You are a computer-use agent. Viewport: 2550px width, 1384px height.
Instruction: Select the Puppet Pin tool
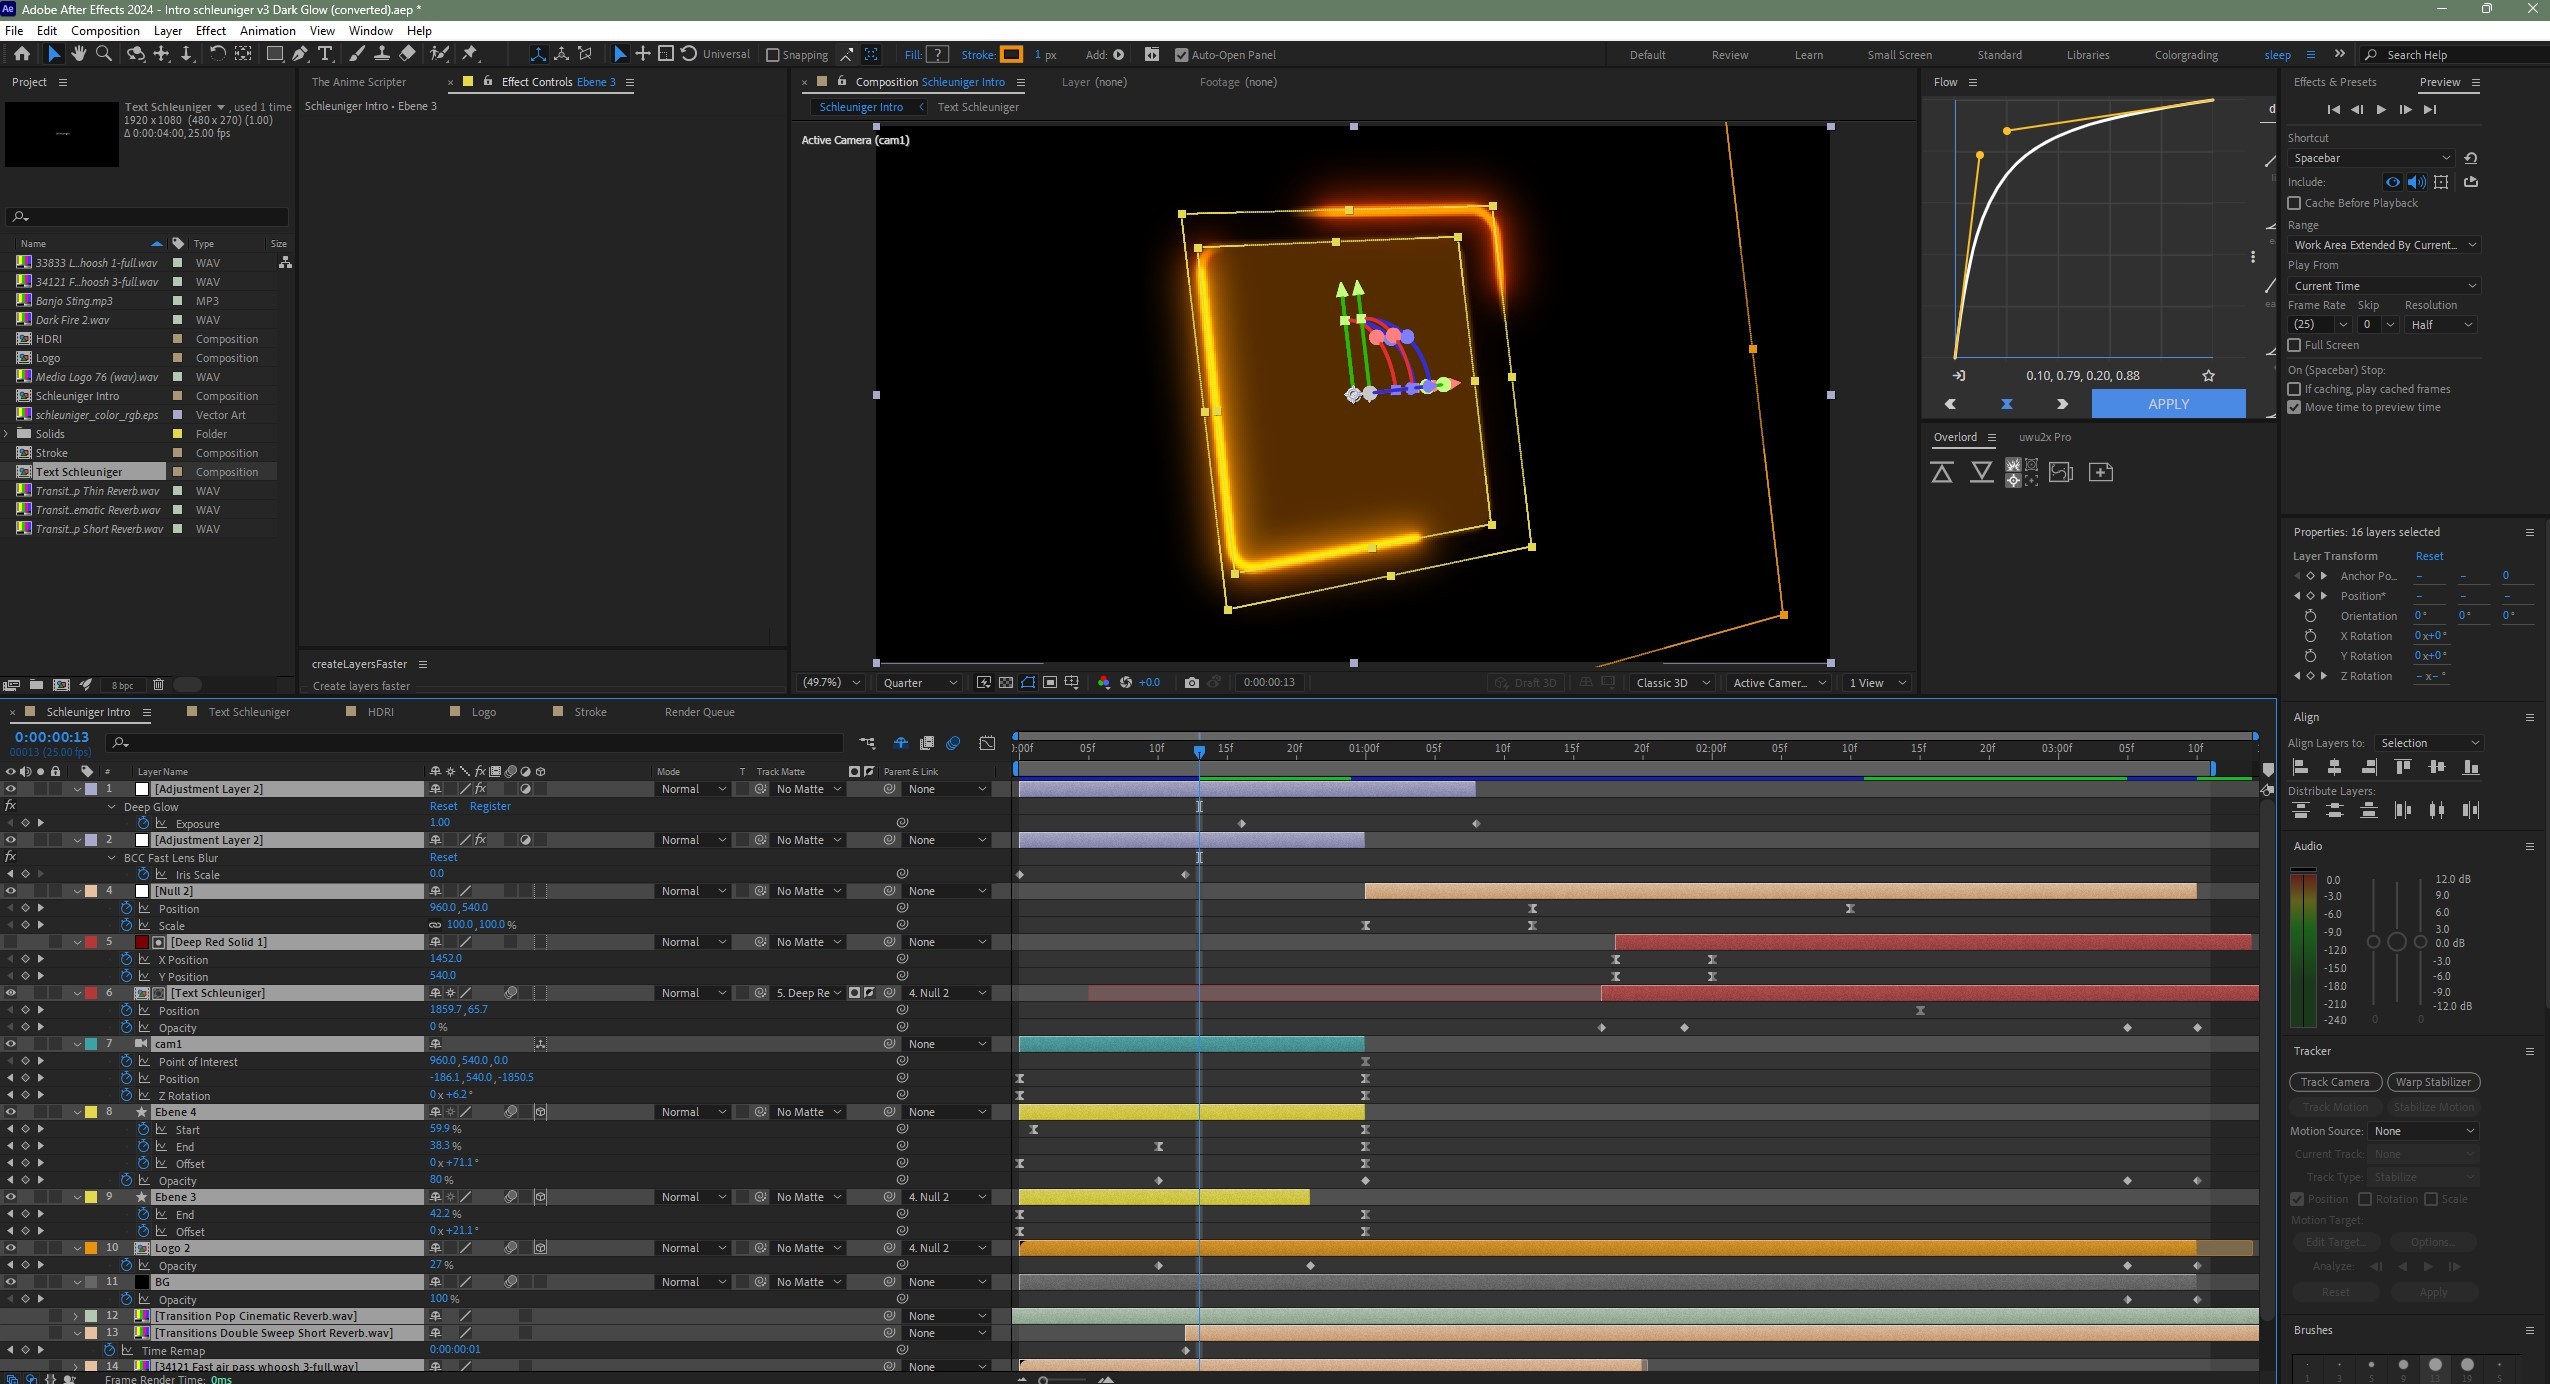[x=470, y=54]
